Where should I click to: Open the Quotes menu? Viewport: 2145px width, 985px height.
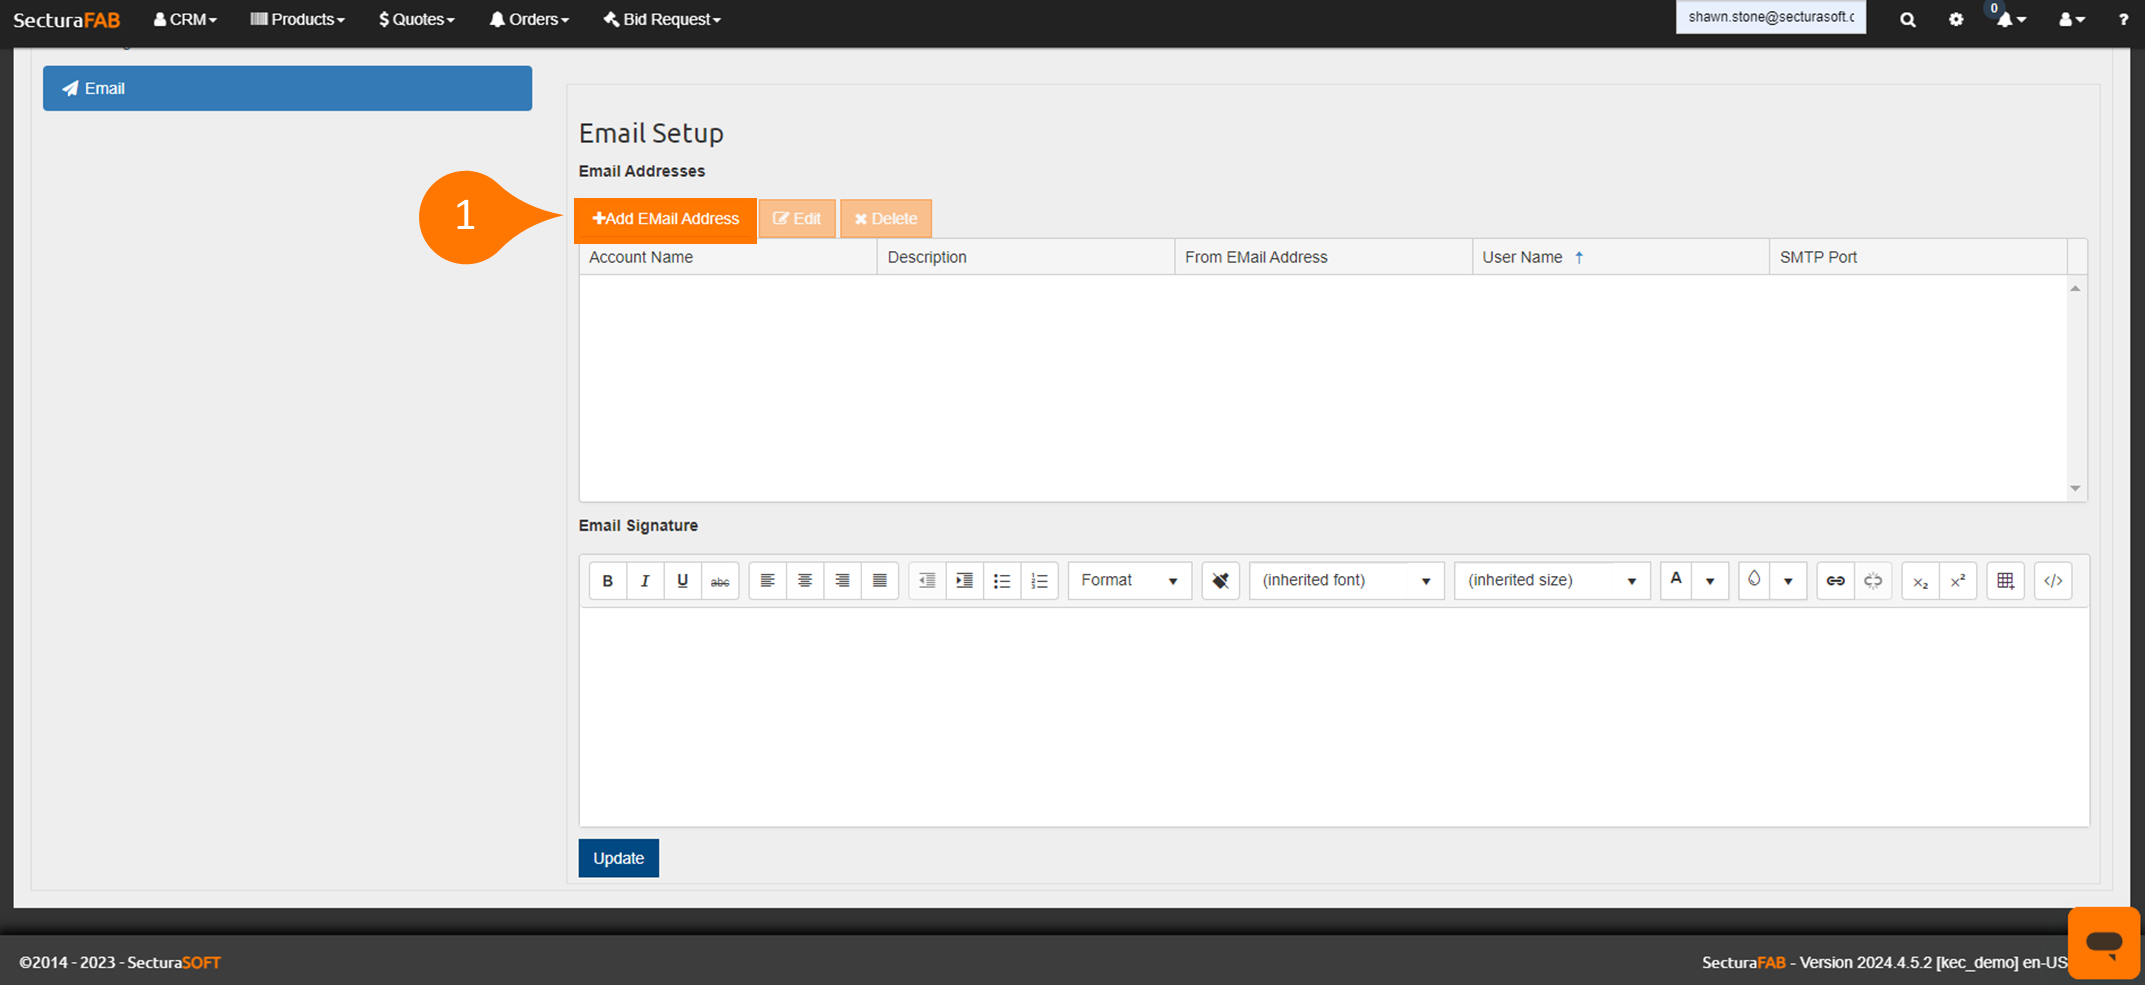coord(416,20)
